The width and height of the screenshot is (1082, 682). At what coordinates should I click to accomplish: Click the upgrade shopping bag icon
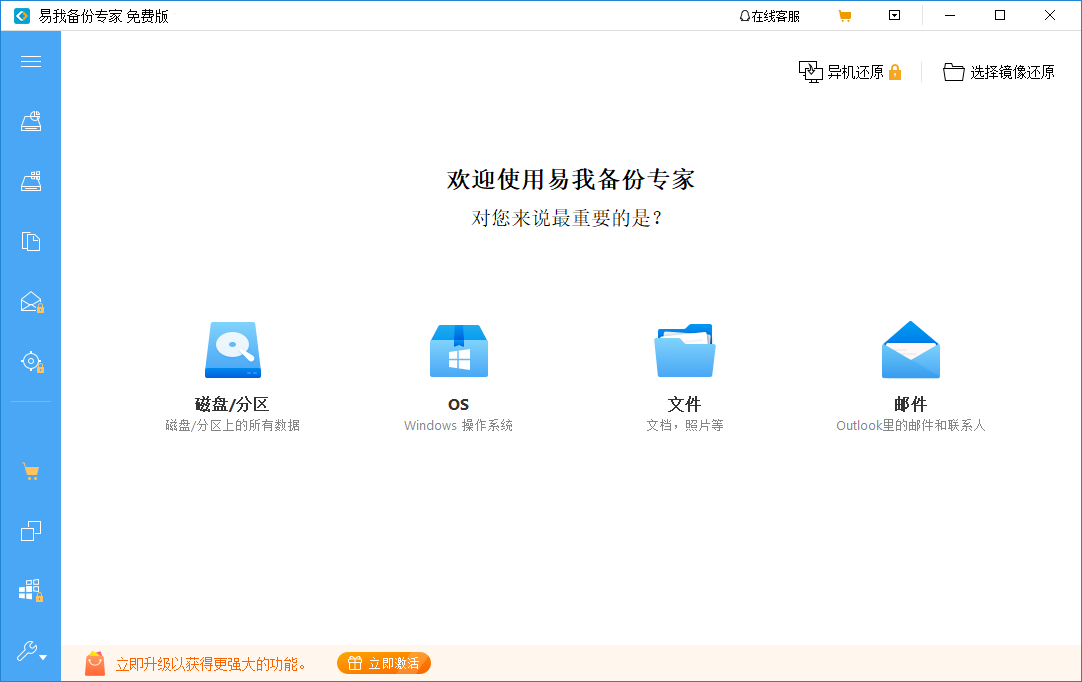[95, 663]
